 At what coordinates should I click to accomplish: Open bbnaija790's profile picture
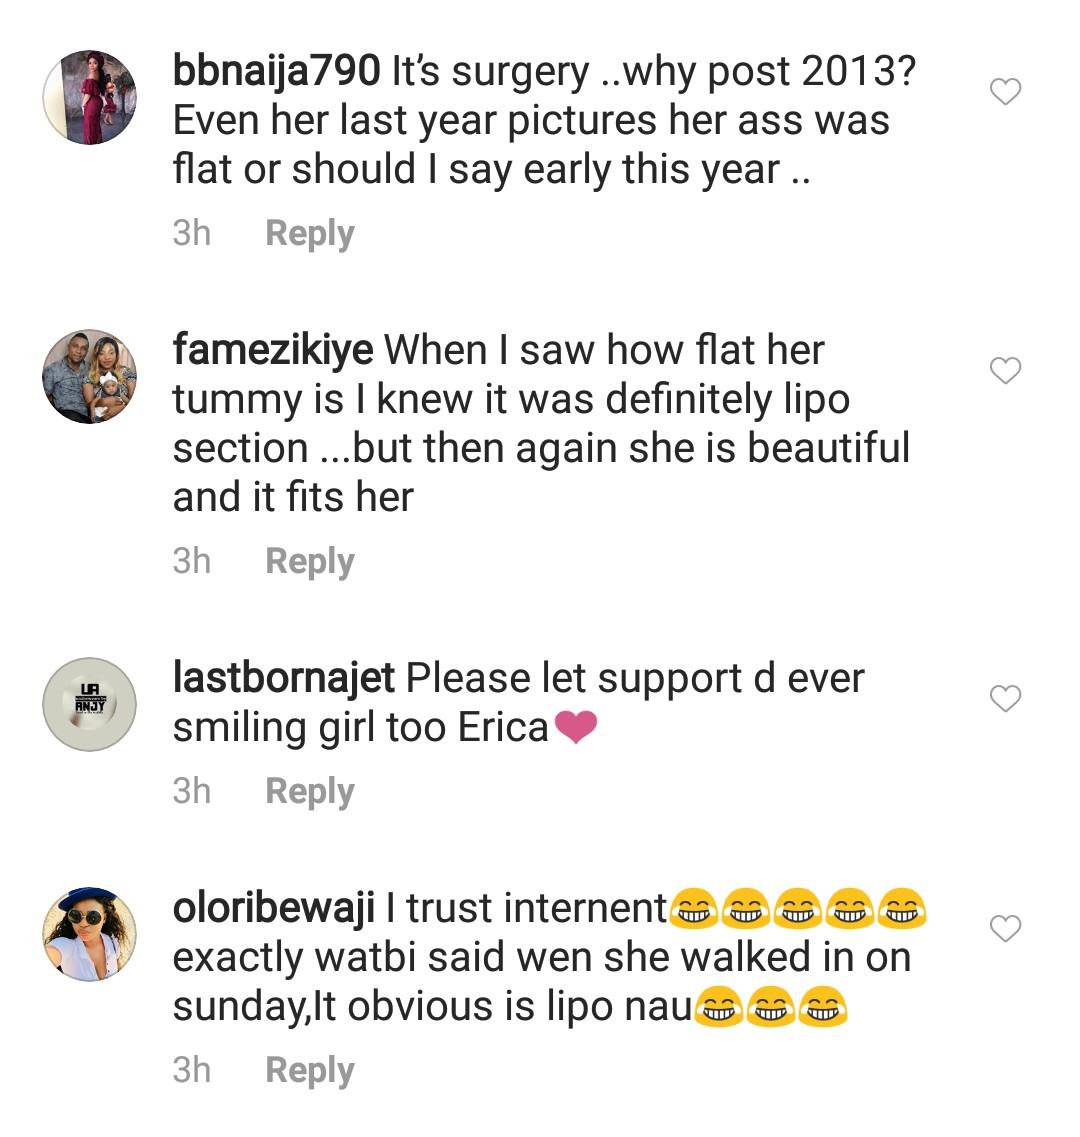tap(90, 97)
